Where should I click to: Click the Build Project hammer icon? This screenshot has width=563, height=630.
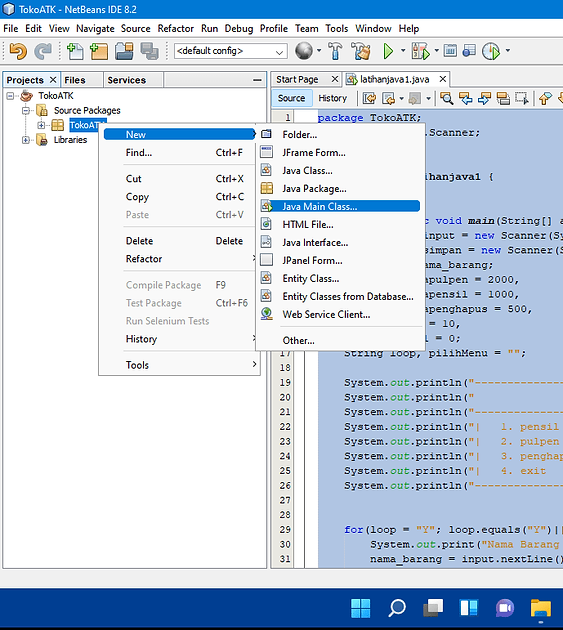(x=335, y=51)
